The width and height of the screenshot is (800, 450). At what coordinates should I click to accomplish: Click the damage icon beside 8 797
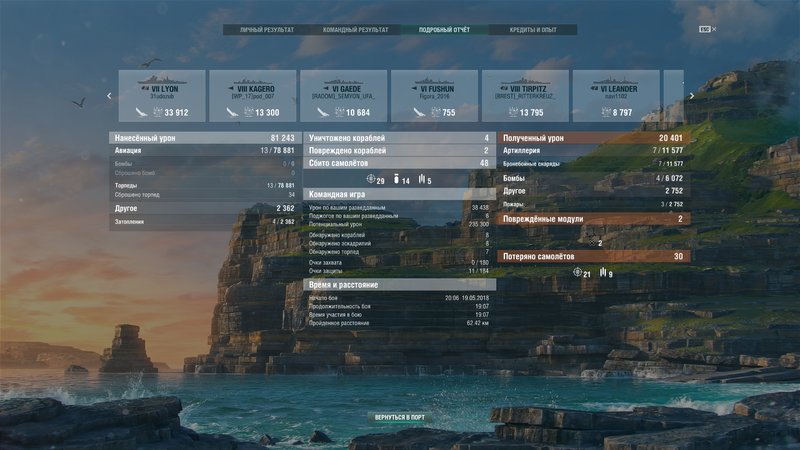point(606,112)
